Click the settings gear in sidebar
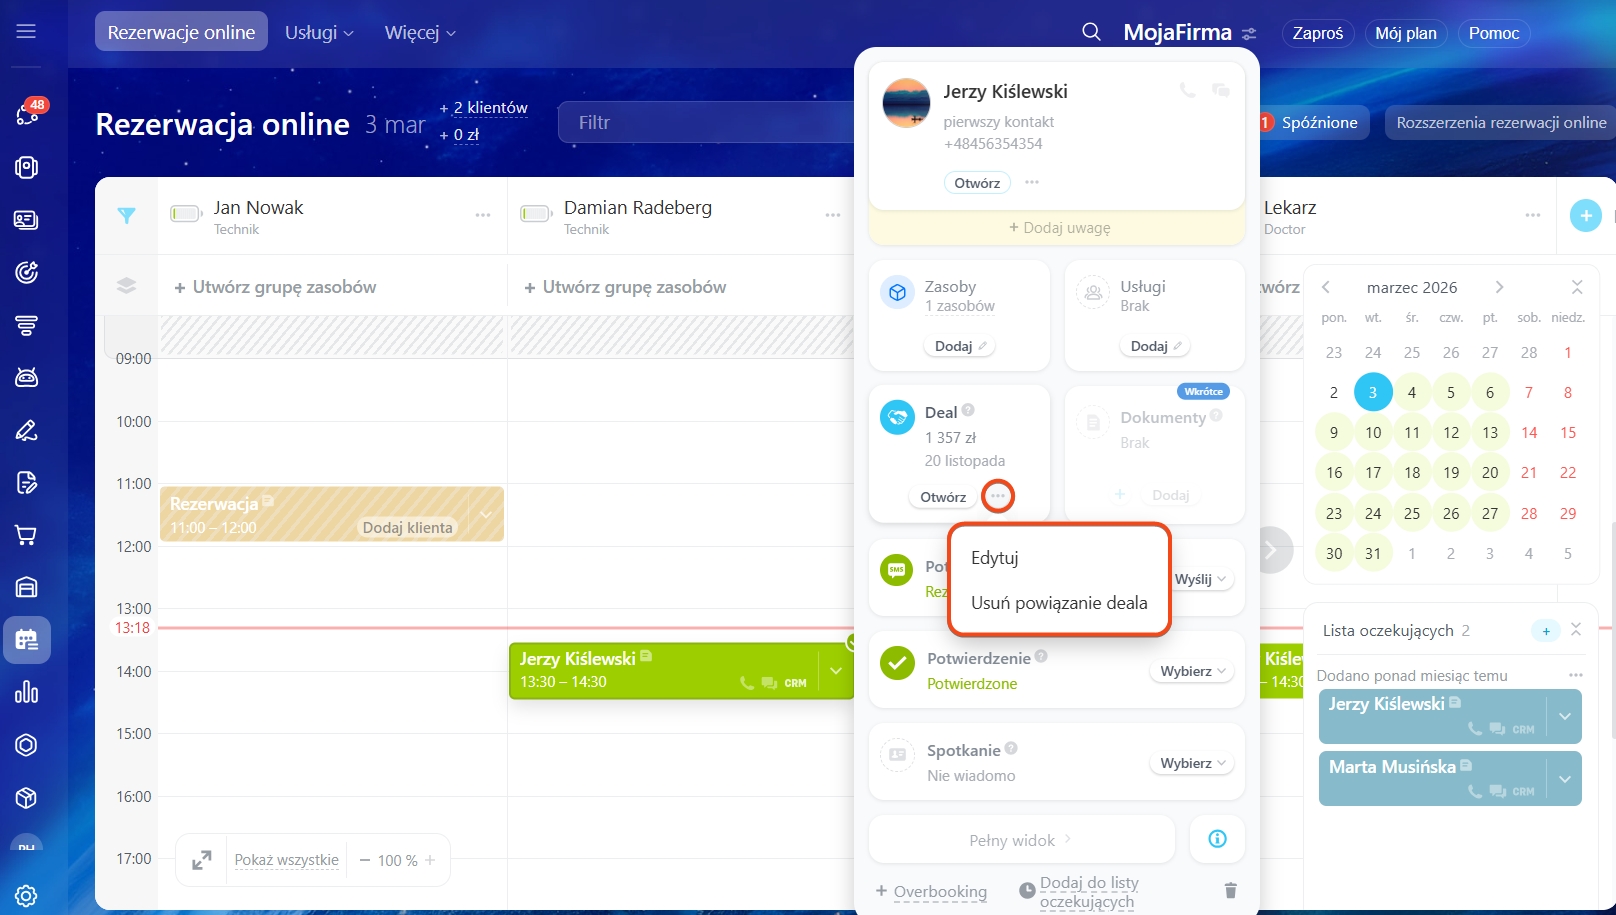This screenshot has width=1616, height=915. [26, 895]
